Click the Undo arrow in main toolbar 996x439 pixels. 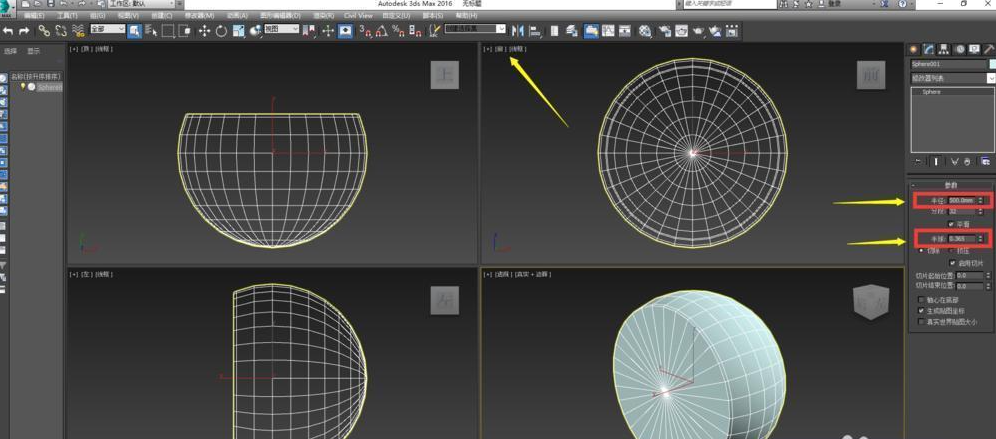coord(8,31)
